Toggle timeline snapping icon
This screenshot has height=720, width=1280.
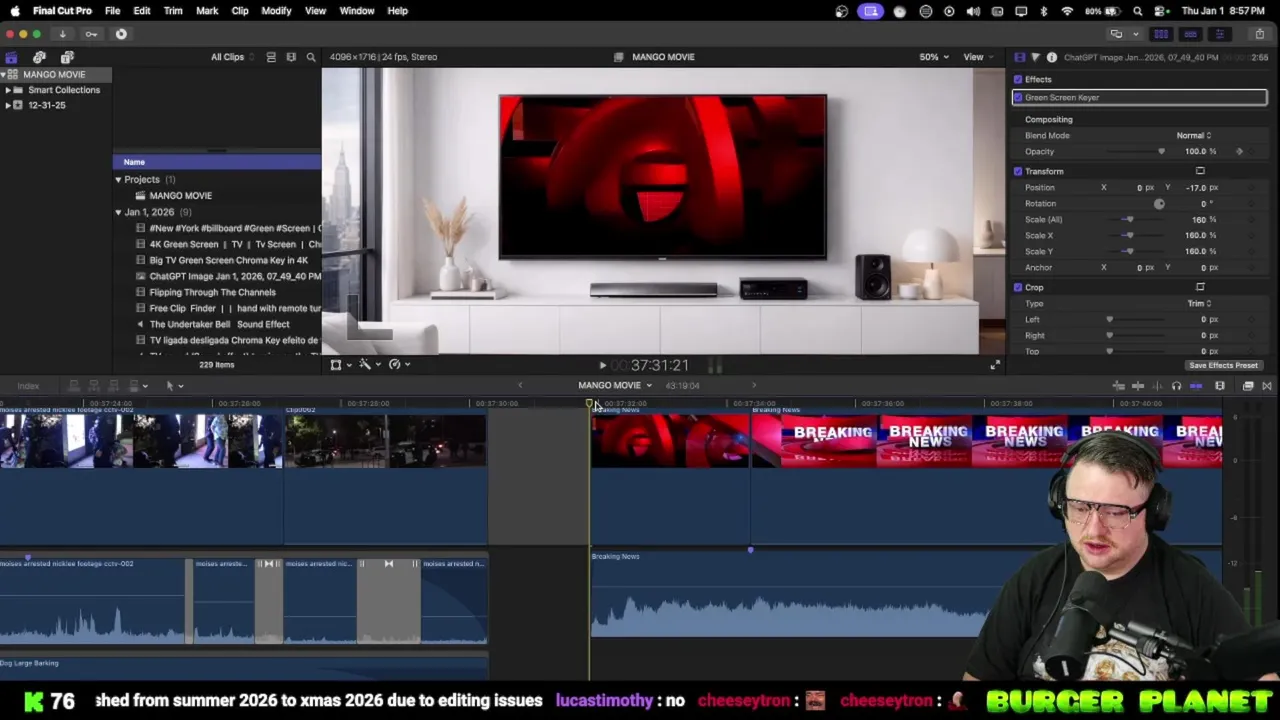click(x=1196, y=386)
